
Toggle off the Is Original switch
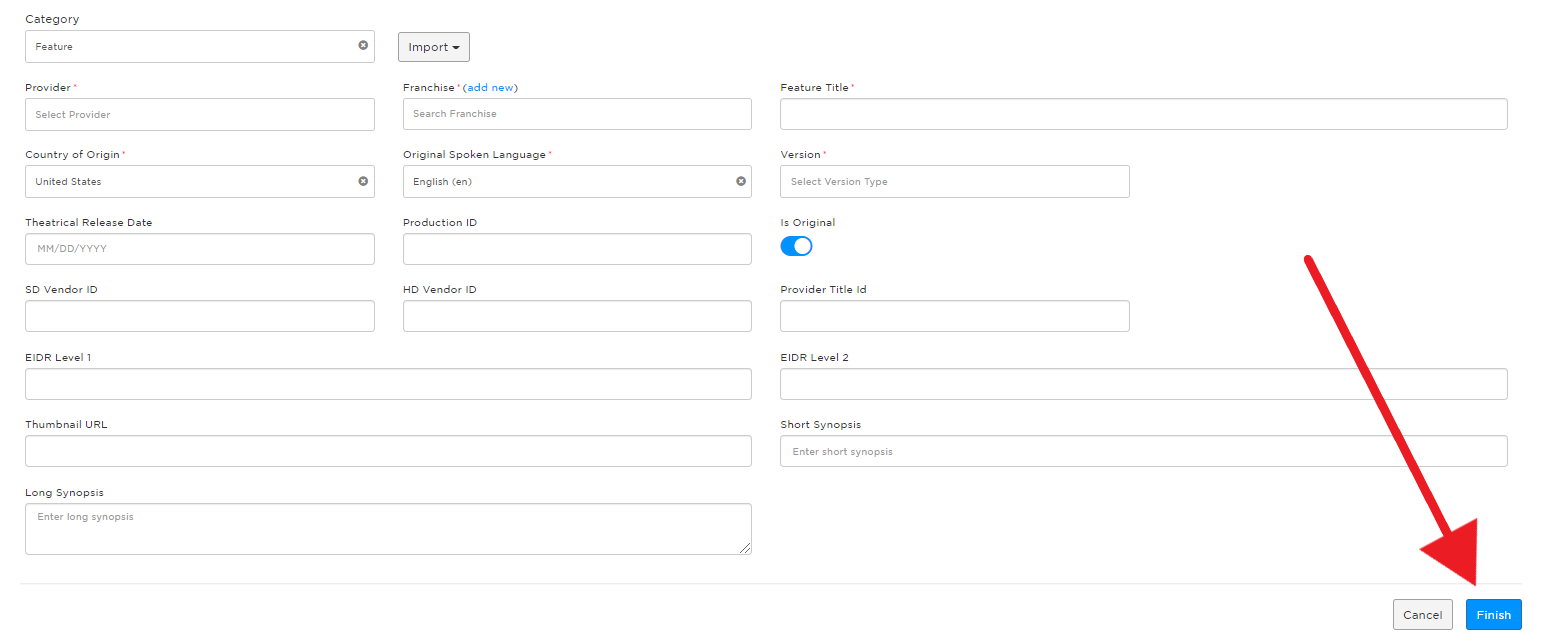pos(796,245)
